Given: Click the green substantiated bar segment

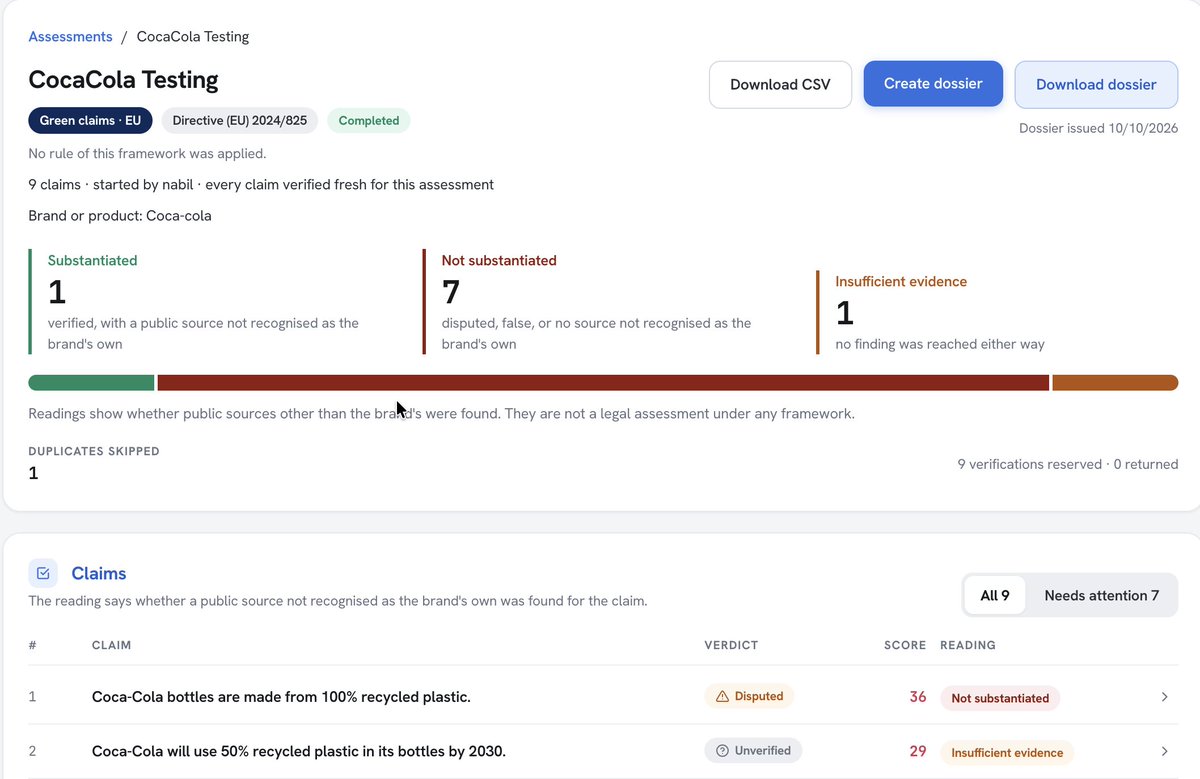Looking at the screenshot, I should [91, 383].
